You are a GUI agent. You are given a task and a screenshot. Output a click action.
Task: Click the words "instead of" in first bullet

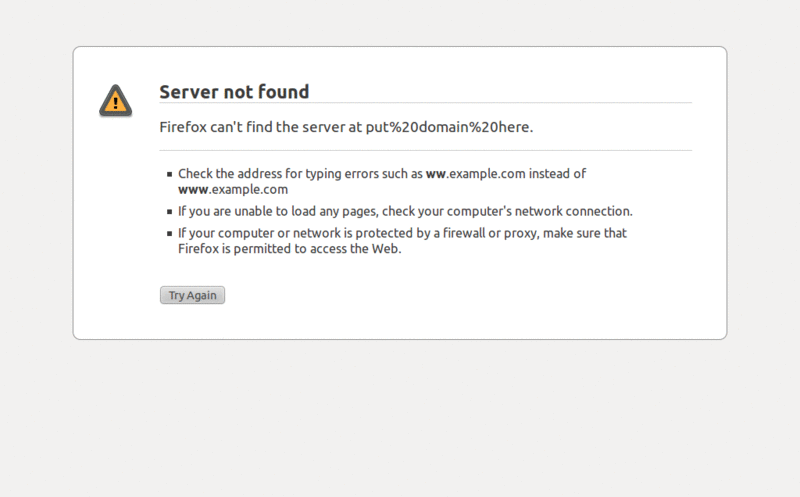tap(557, 173)
